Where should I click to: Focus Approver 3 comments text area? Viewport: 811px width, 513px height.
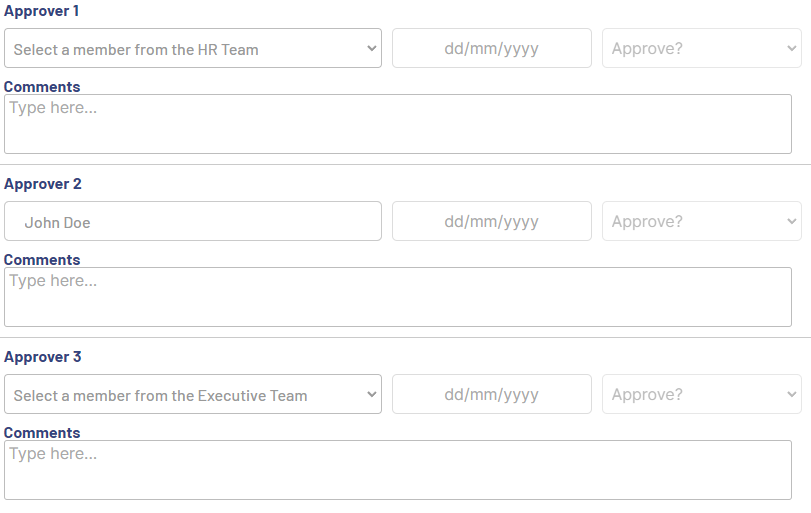click(x=397, y=470)
